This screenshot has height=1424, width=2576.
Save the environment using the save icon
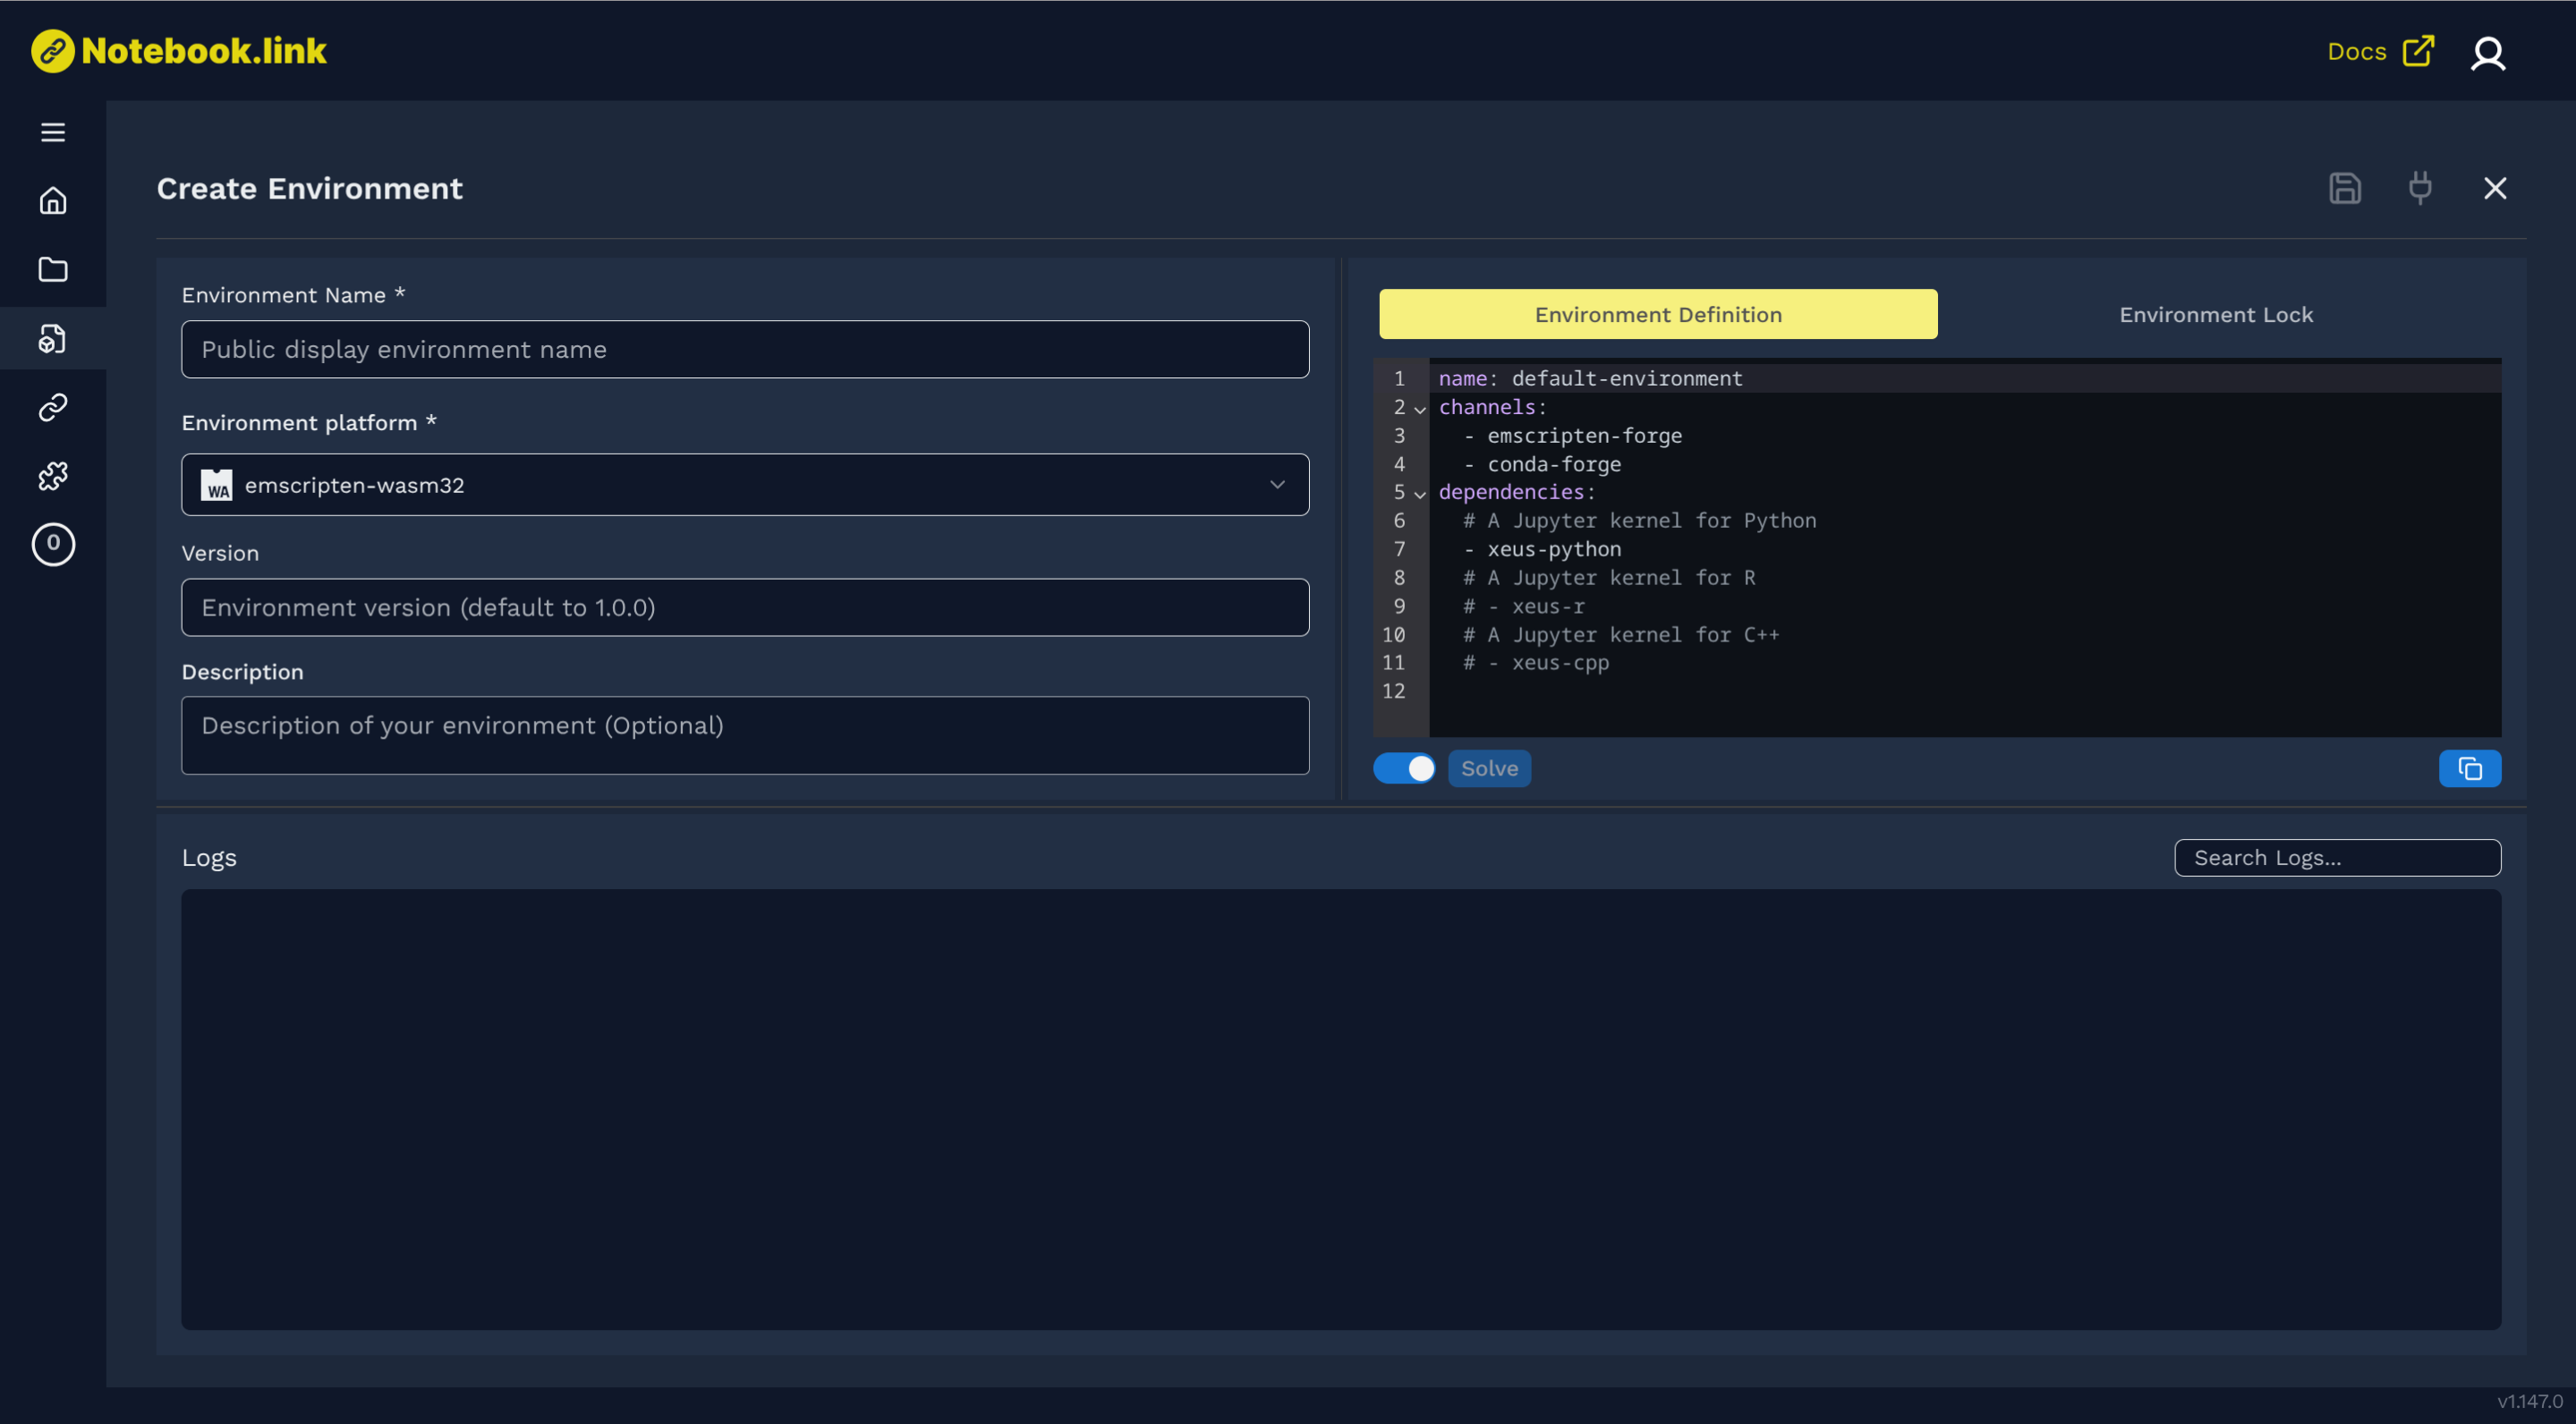[x=2346, y=188]
